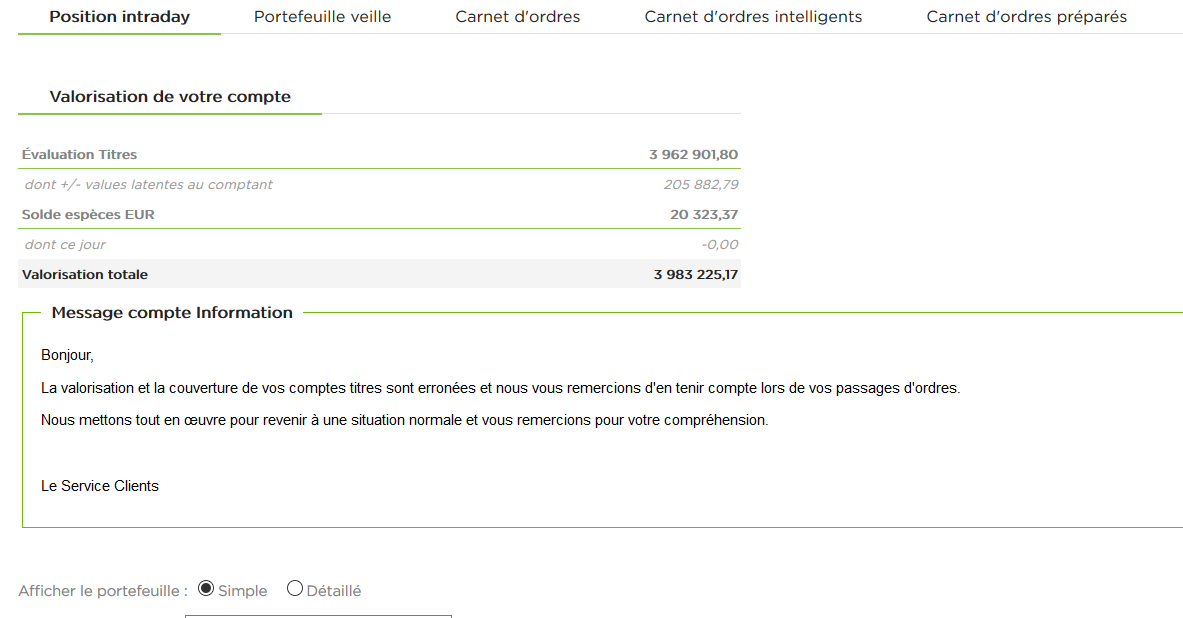Click the Évaluation Titres row label

click(x=79, y=155)
